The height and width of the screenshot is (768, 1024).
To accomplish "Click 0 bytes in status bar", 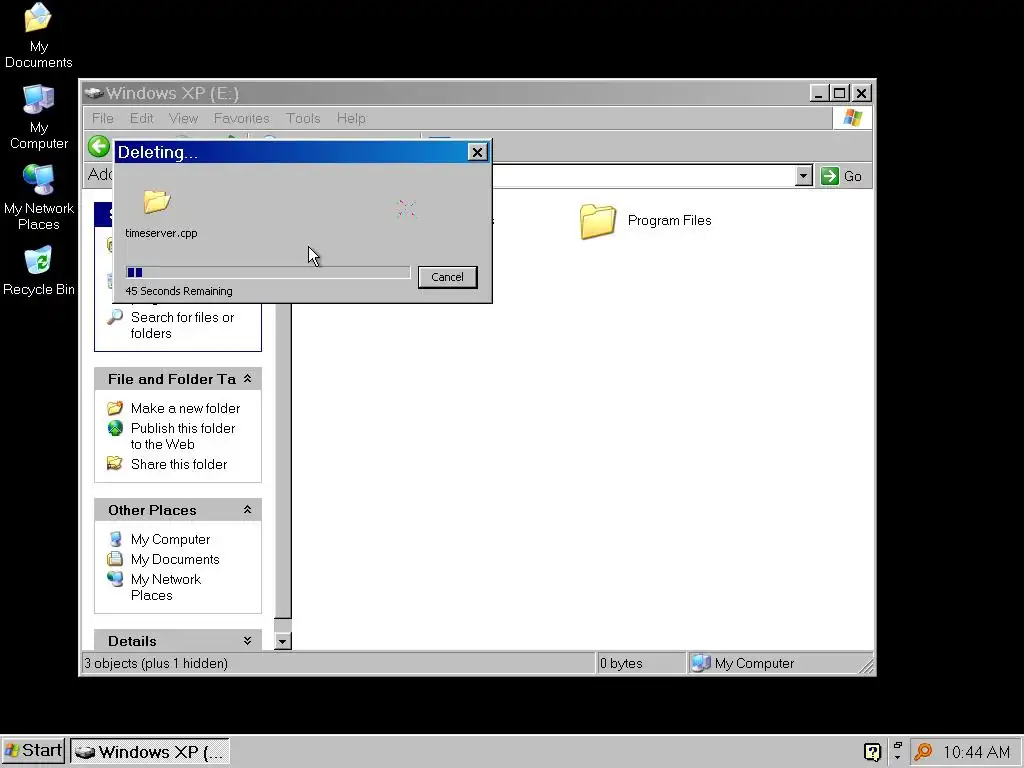I will pos(621,664).
